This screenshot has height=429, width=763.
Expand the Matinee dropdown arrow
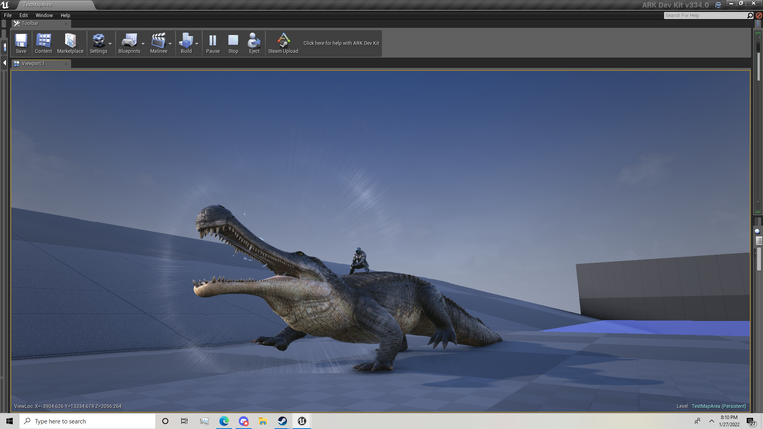click(170, 44)
